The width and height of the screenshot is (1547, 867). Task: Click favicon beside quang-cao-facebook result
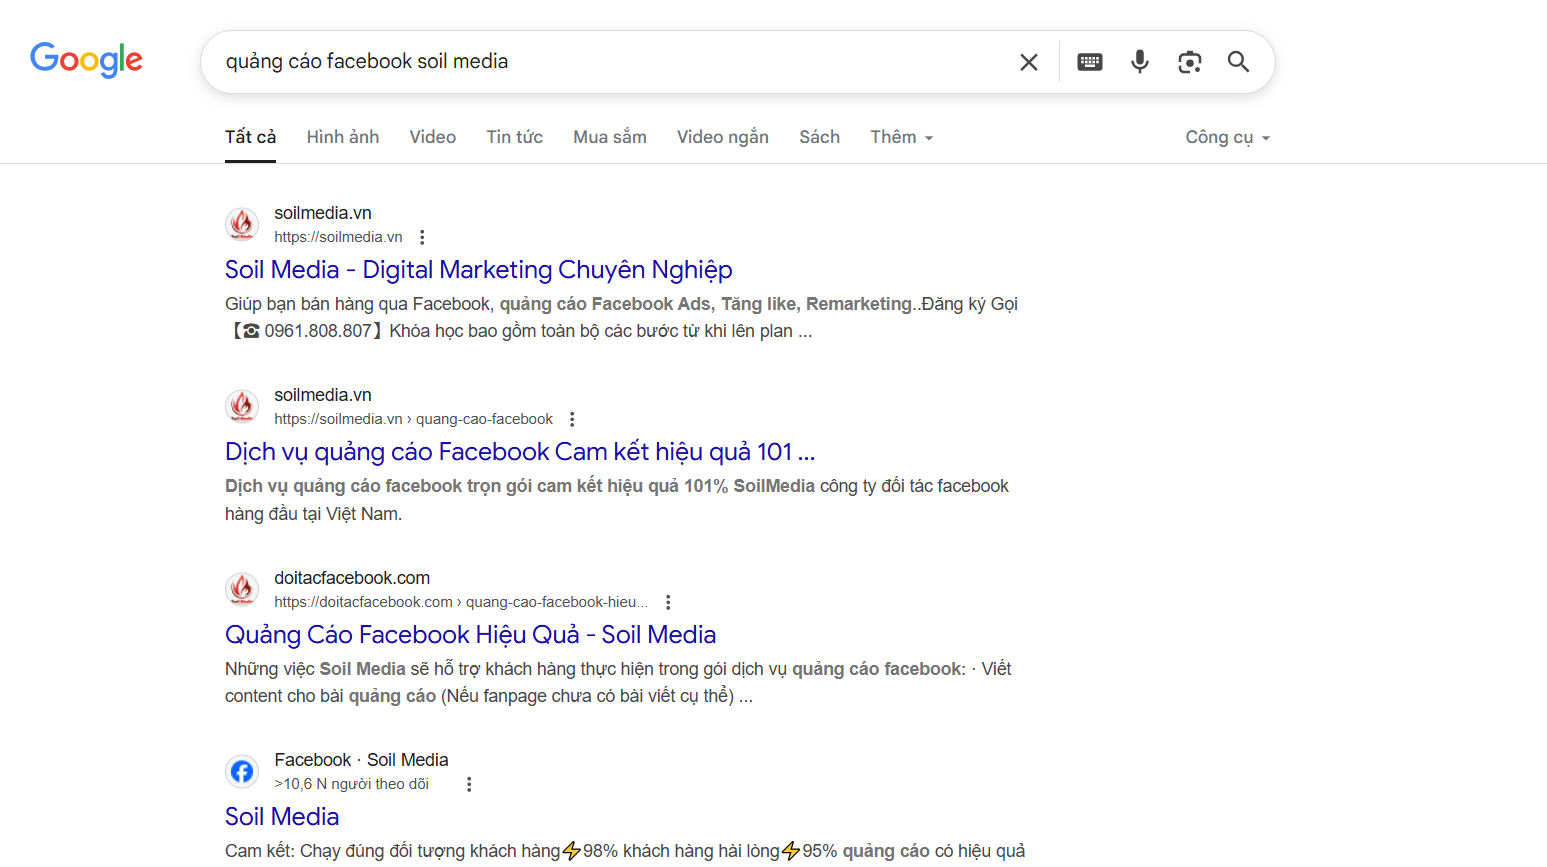point(242,406)
